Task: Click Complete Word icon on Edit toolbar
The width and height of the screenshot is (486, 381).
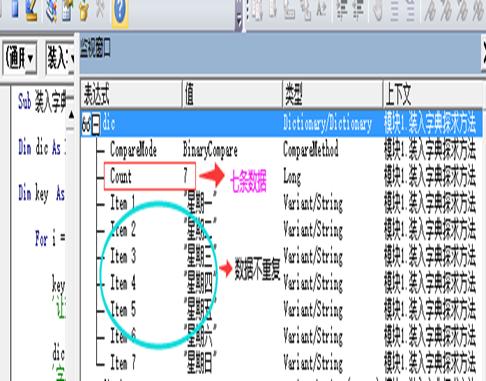Action: [321, 9]
